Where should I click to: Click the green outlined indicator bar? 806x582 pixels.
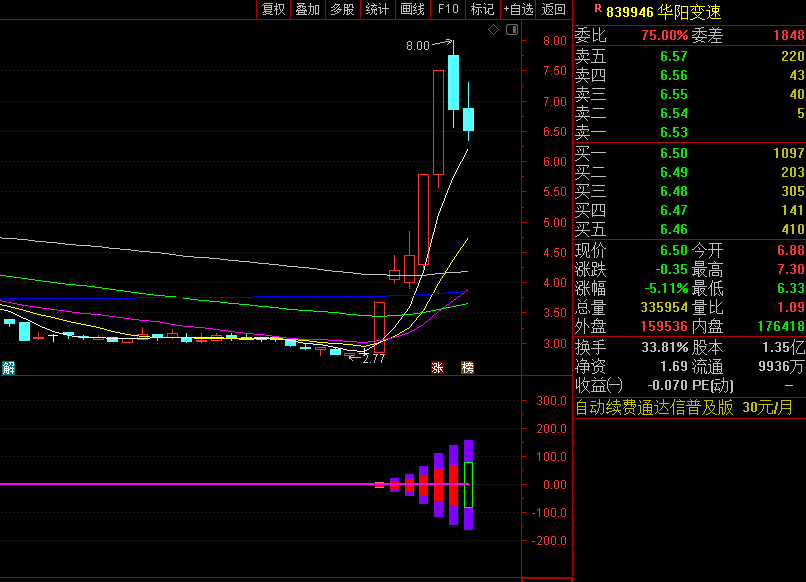tap(468, 485)
